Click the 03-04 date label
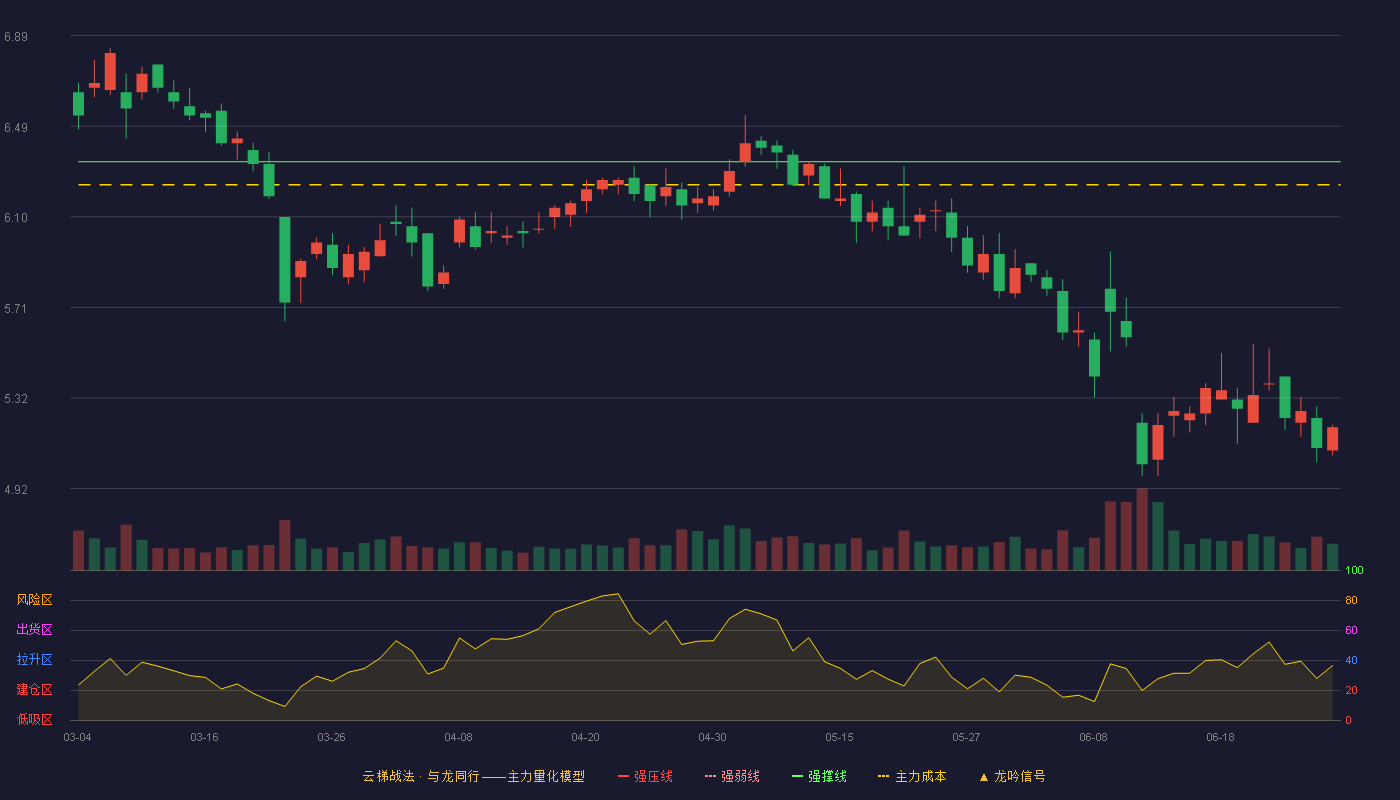This screenshot has height=800, width=1400. (77, 737)
